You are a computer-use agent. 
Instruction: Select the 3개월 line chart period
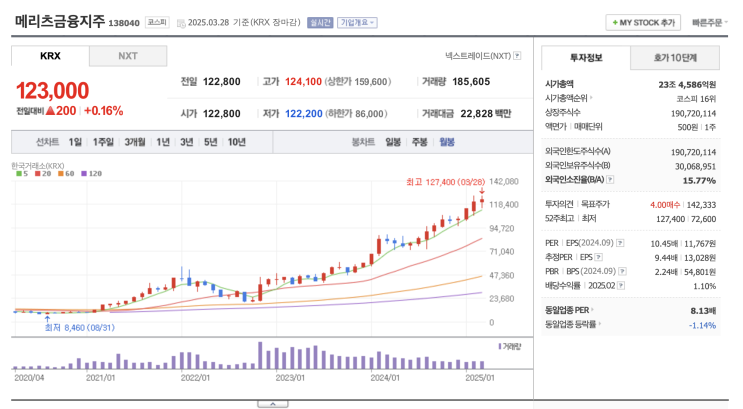click(135, 142)
